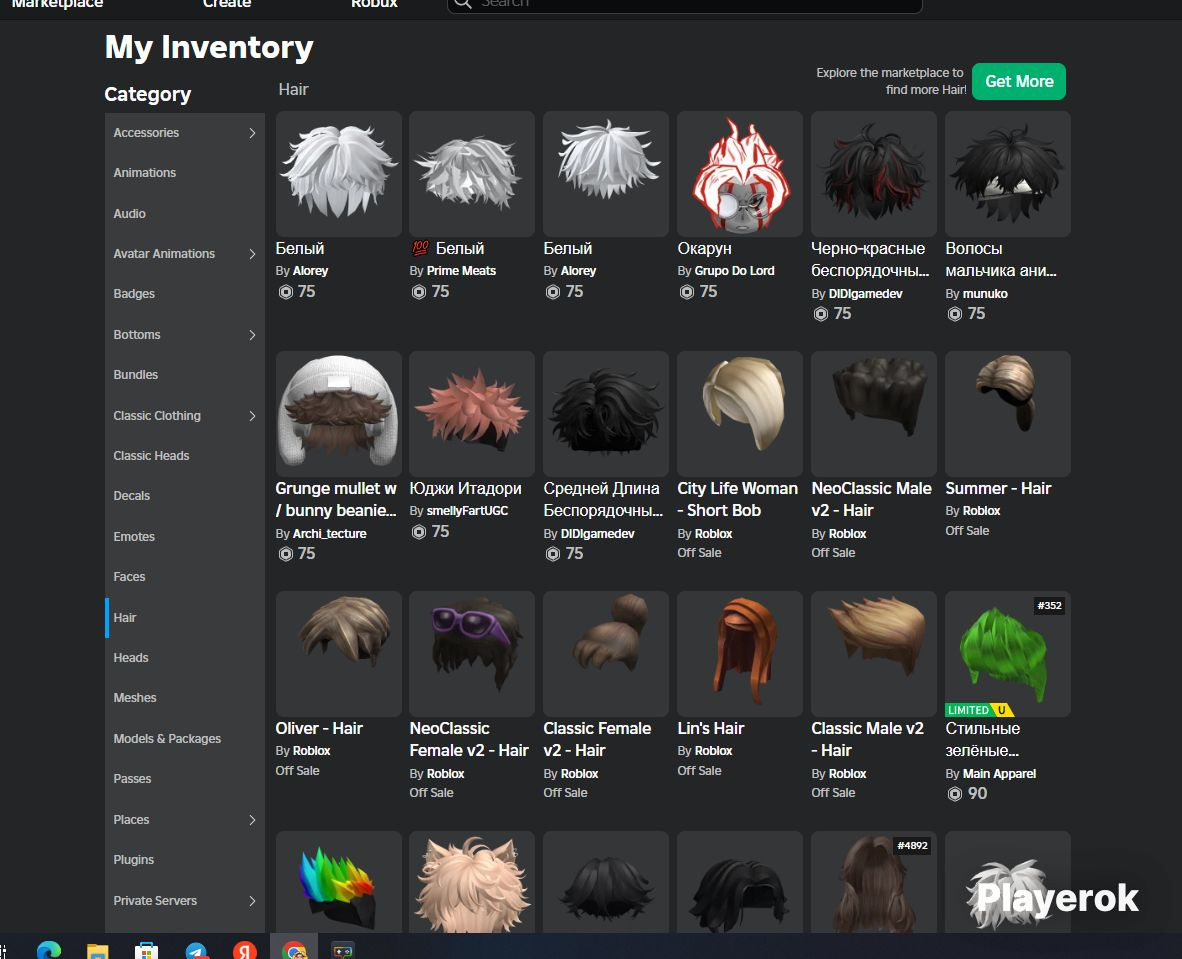Open Classic Male v2 - Hair title
Screen dimensions: 1182x959
[x=867, y=740]
